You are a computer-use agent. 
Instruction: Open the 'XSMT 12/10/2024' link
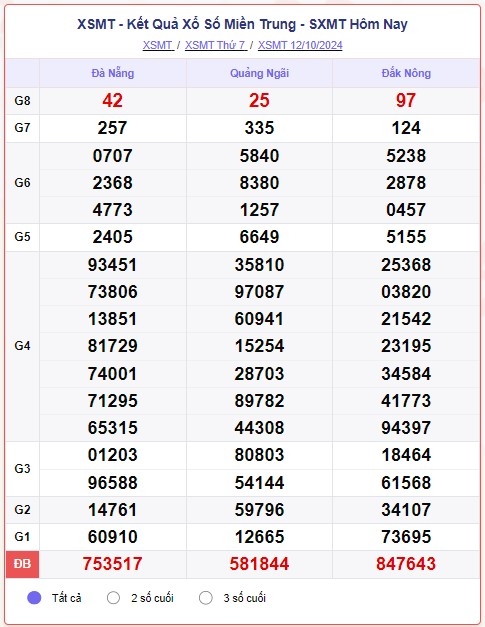click(x=300, y=45)
